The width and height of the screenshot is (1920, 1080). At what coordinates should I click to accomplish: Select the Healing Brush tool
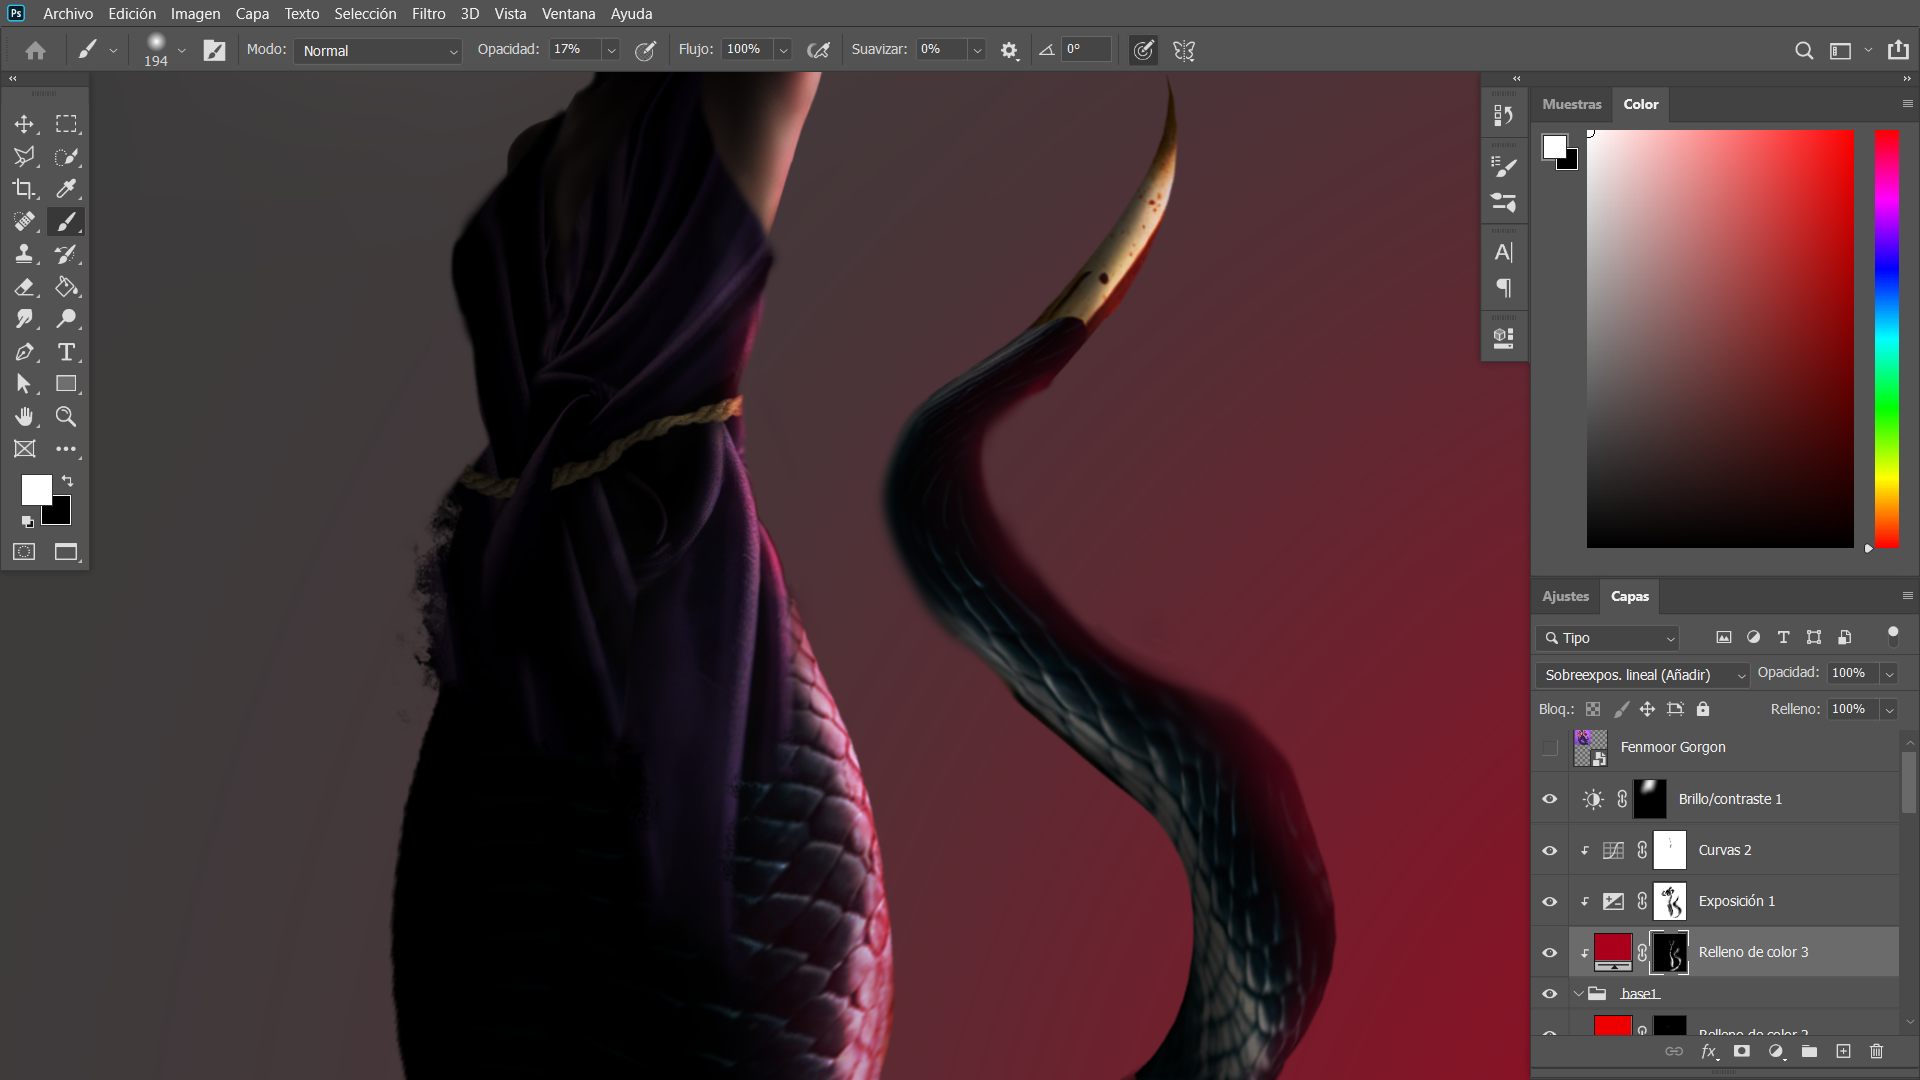24,222
